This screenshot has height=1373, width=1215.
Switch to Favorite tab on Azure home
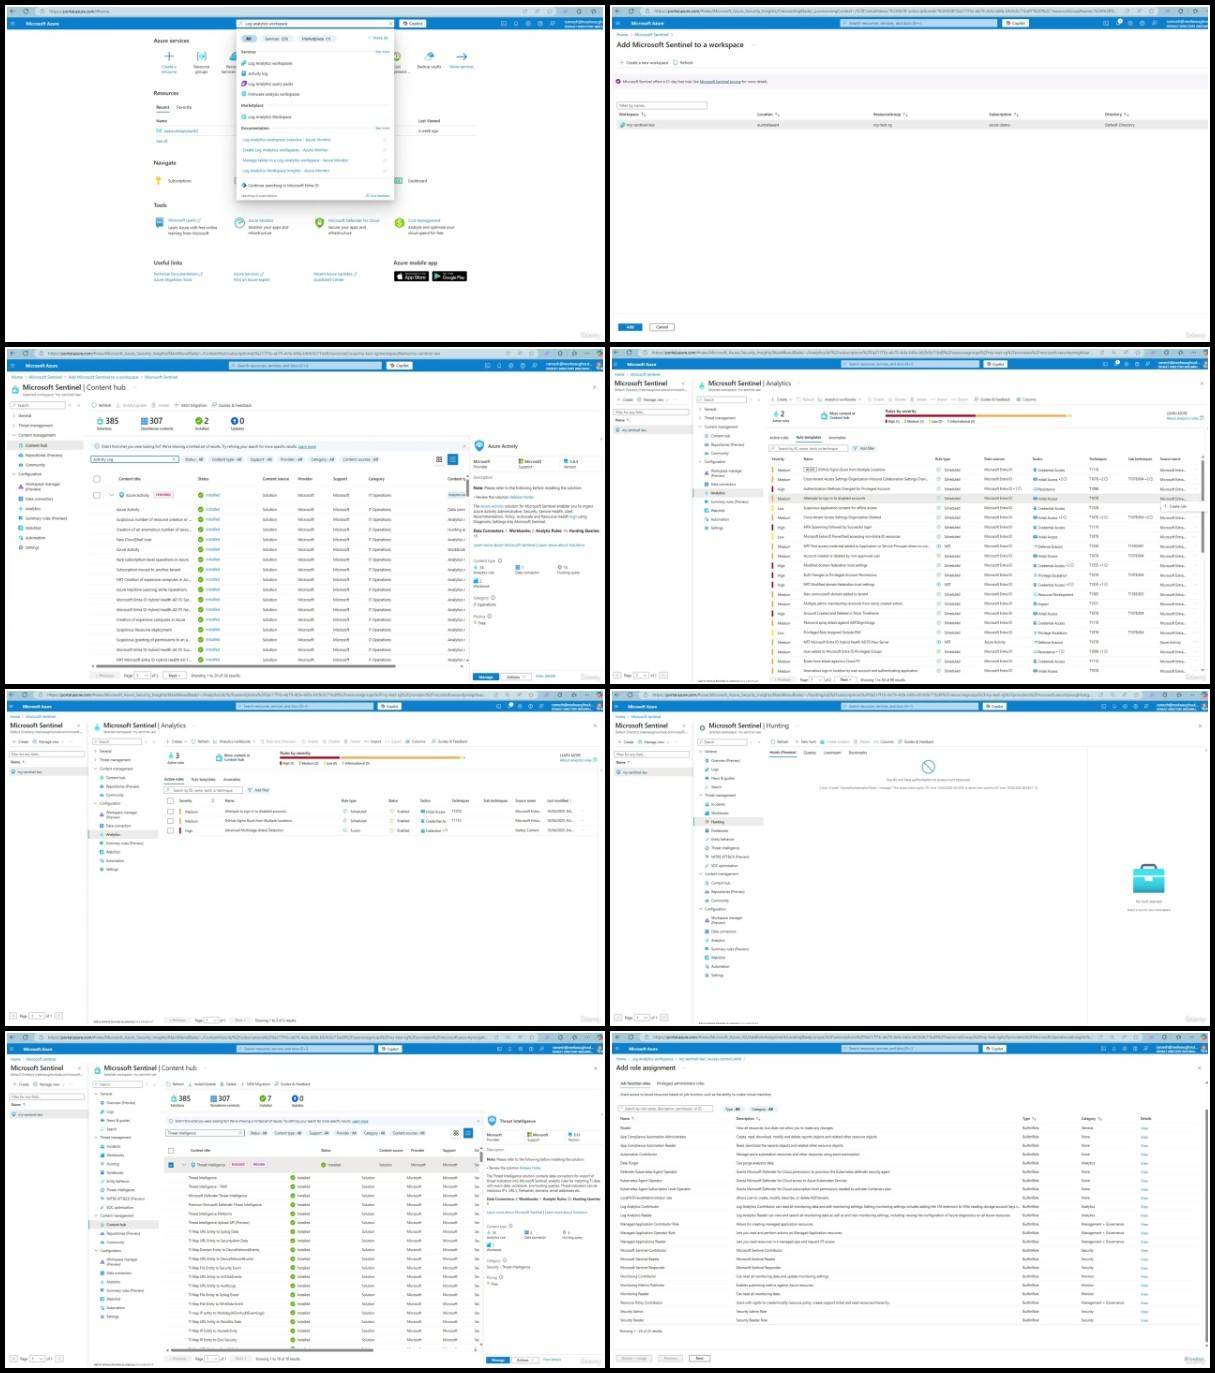point(184,107)
